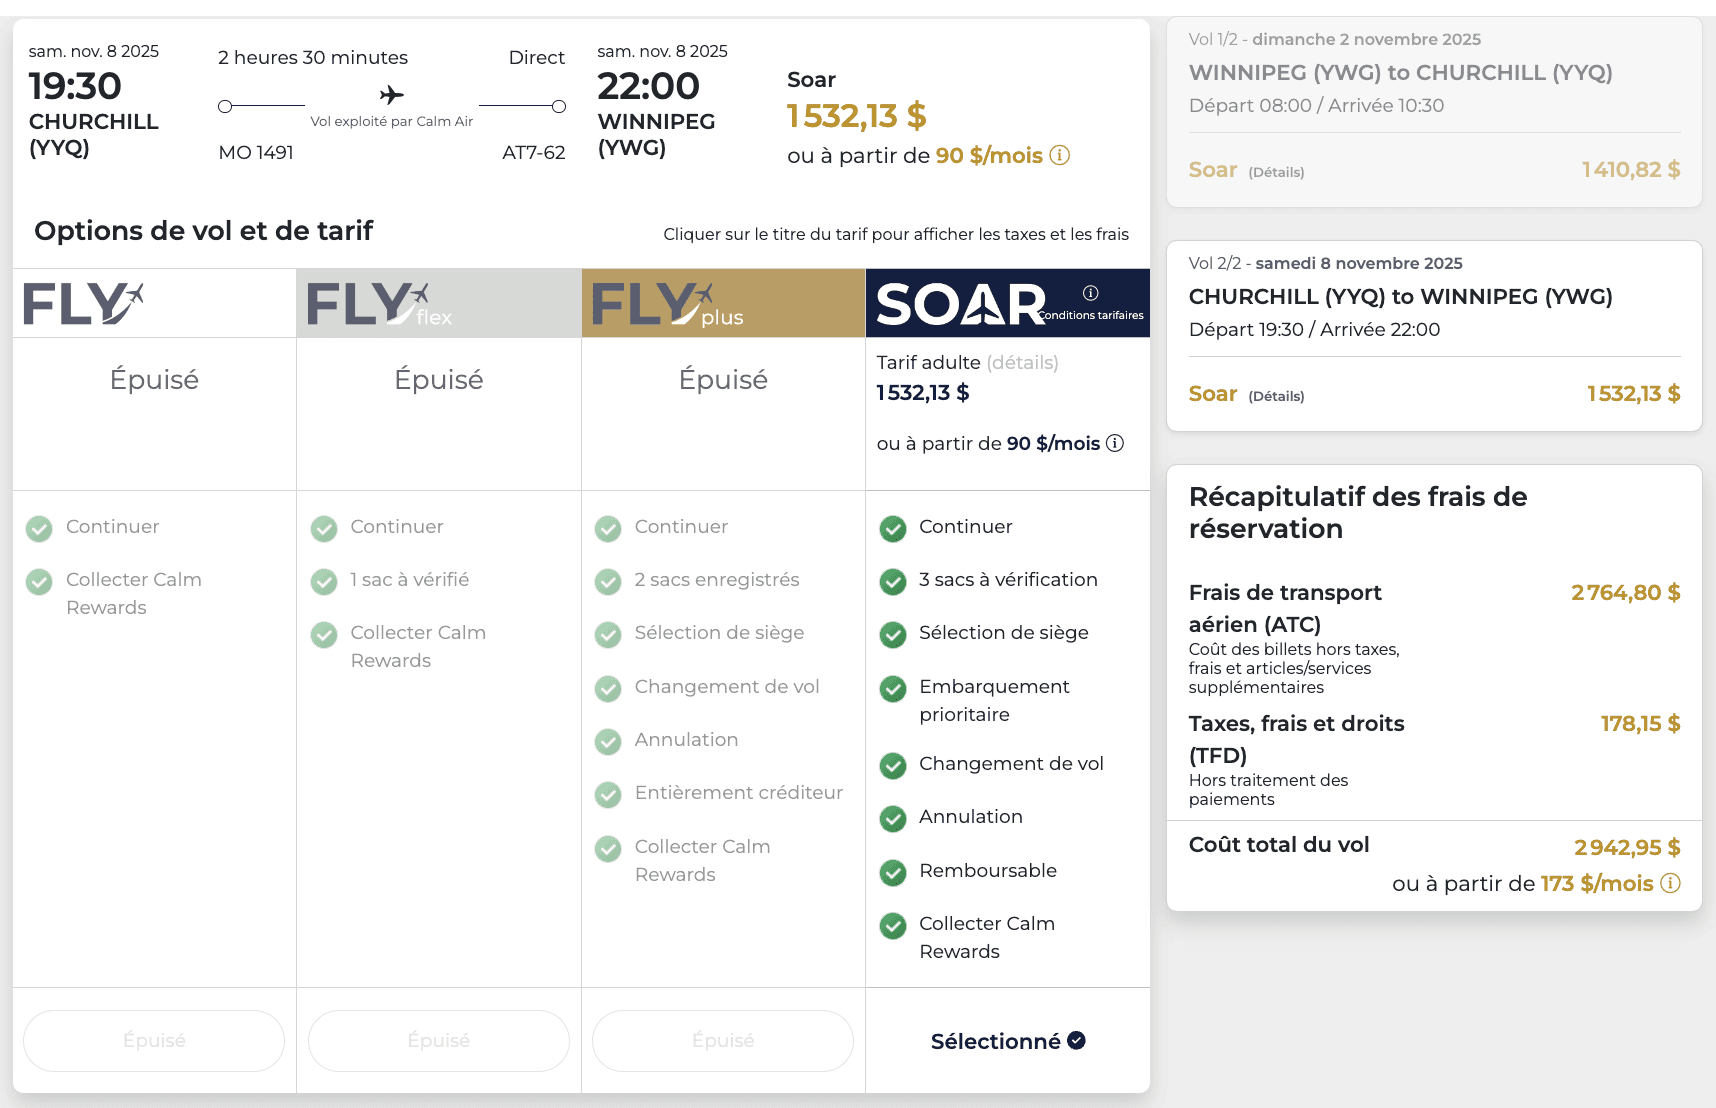Click the Épuisé button under FLY column
The height and width of the screenshot is (1108, 1716).
(x=154, y=1041)
